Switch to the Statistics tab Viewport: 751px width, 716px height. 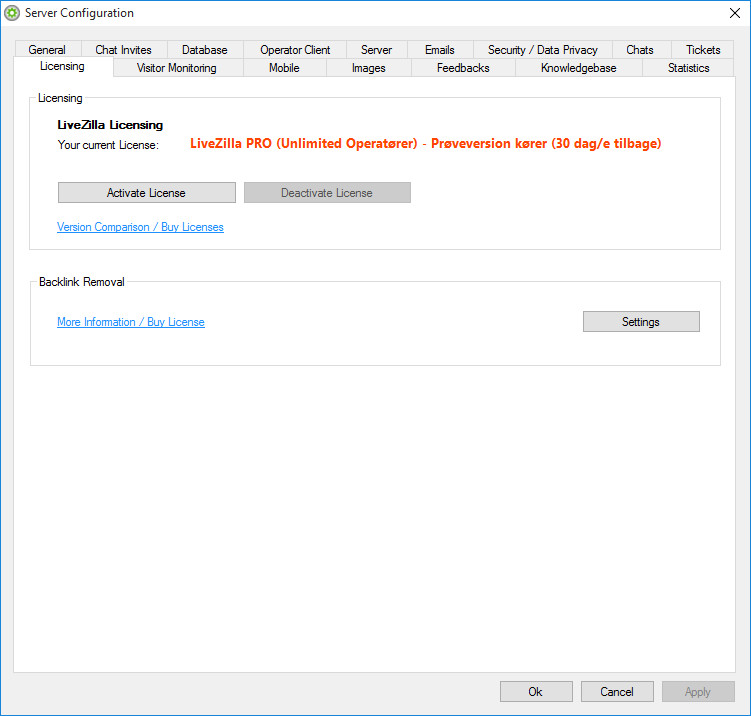(688, 68)
